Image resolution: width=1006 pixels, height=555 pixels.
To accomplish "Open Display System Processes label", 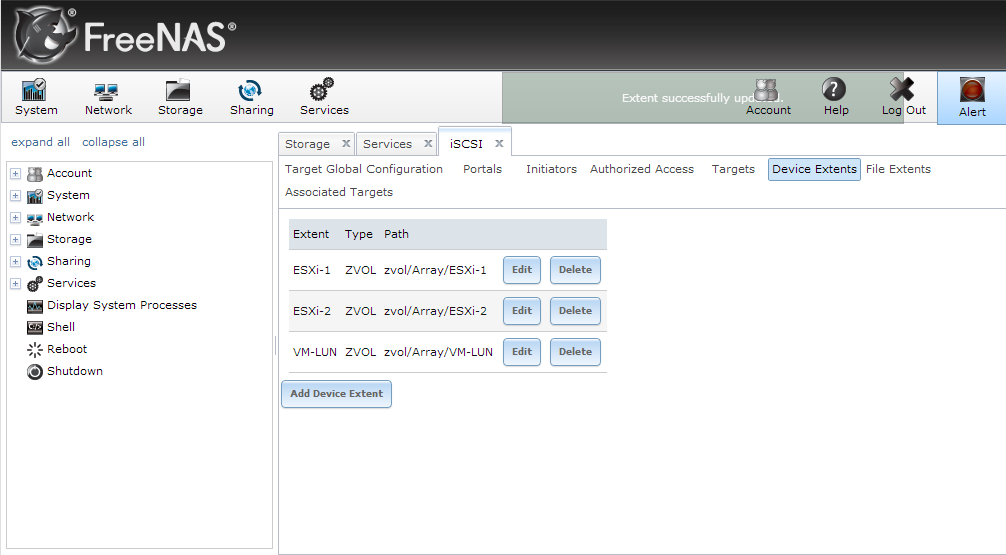I will coord(122,305).
